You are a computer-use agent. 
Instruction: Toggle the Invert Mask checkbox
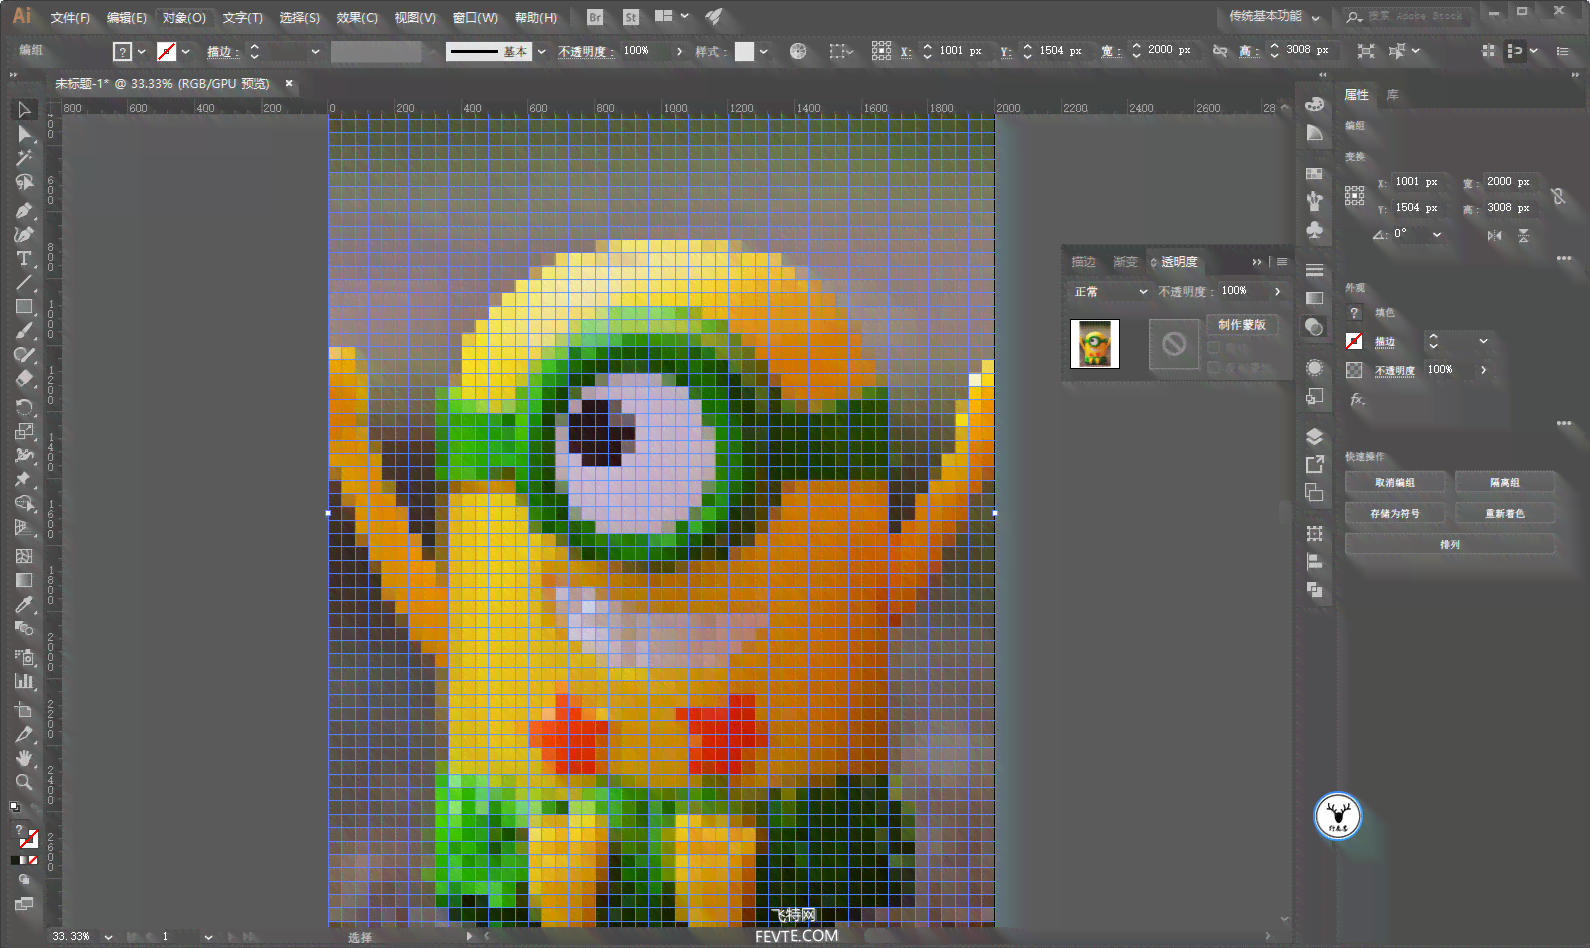pyautogui.click(x=1214, y=368)
